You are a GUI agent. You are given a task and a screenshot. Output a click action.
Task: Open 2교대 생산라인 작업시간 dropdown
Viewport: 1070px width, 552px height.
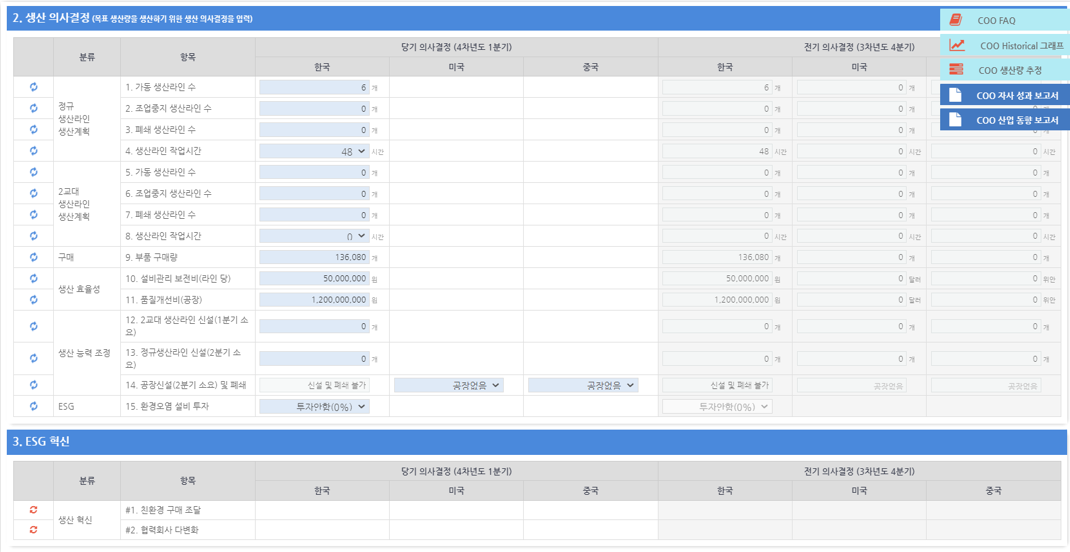click(314, 236)
